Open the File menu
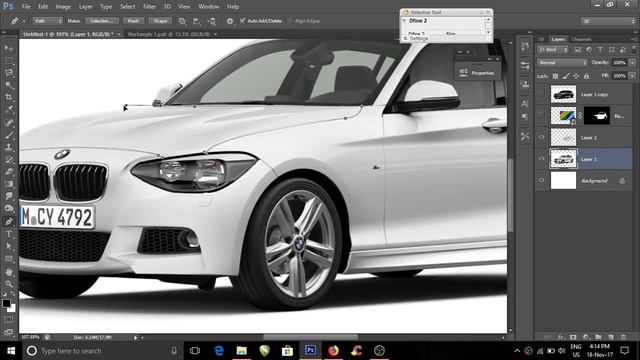The height and width of the screenshot is (360, 640). click(26, 7)
